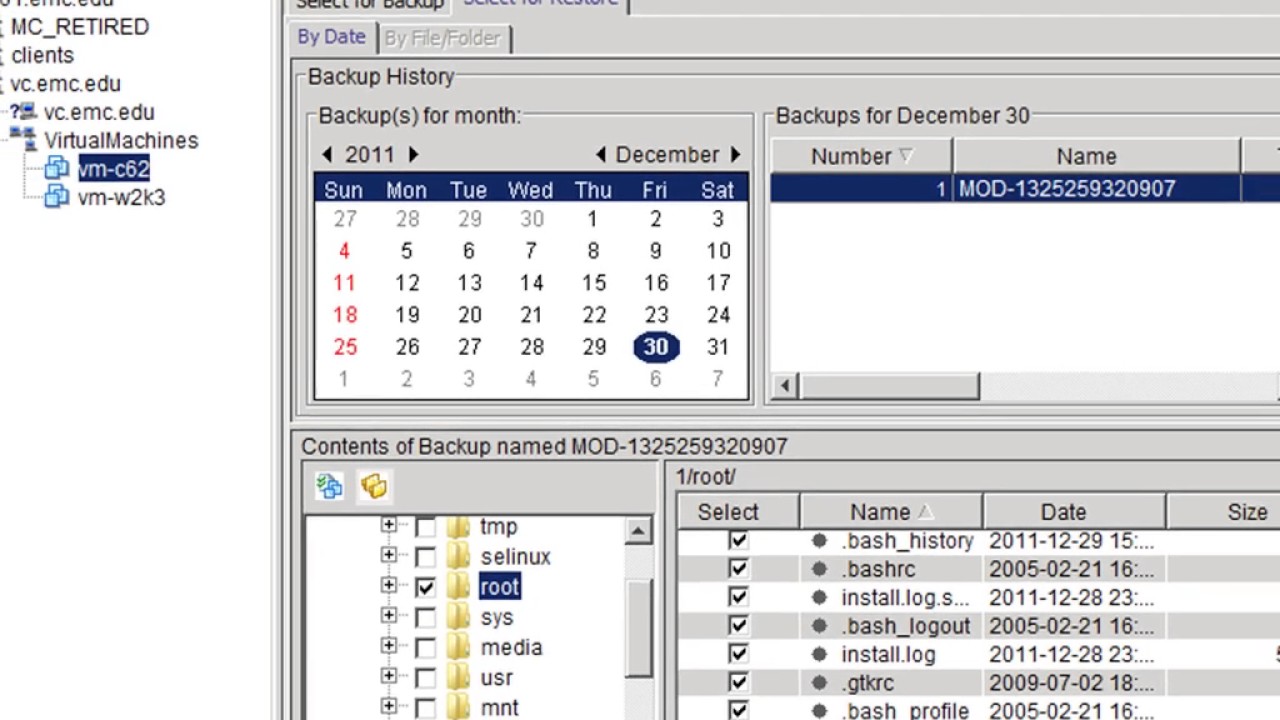The image size is (1280, 720).
Task: Expand the root folder node
Action: click(x=389, y=585)
